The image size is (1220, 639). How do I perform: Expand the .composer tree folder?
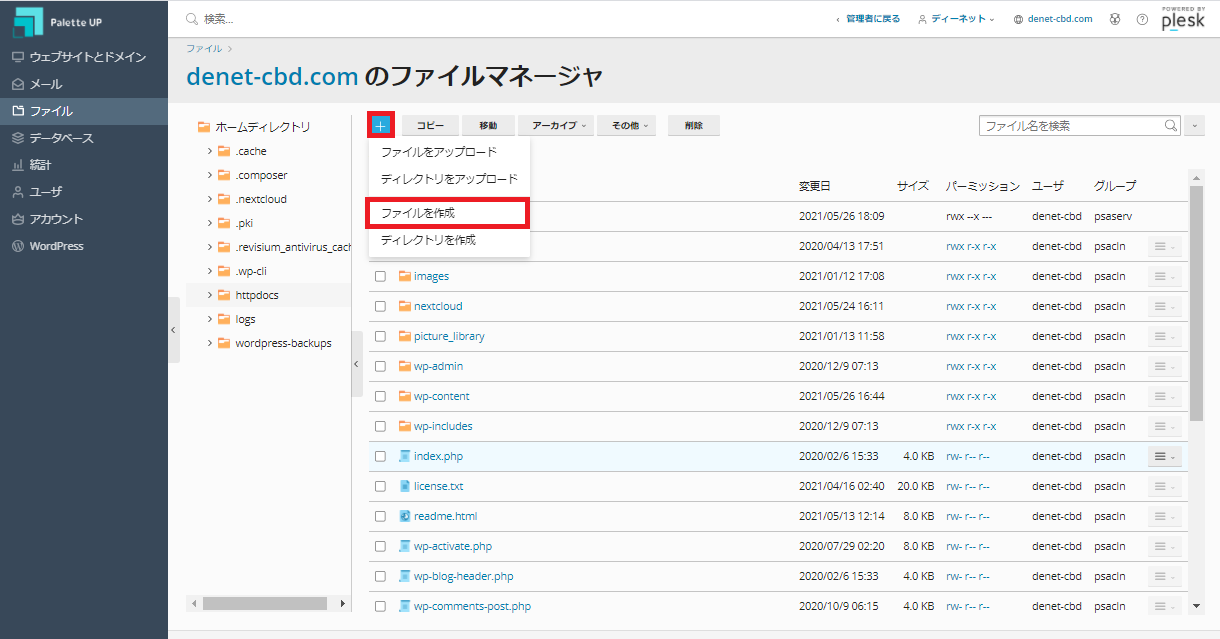coord(210,175)
